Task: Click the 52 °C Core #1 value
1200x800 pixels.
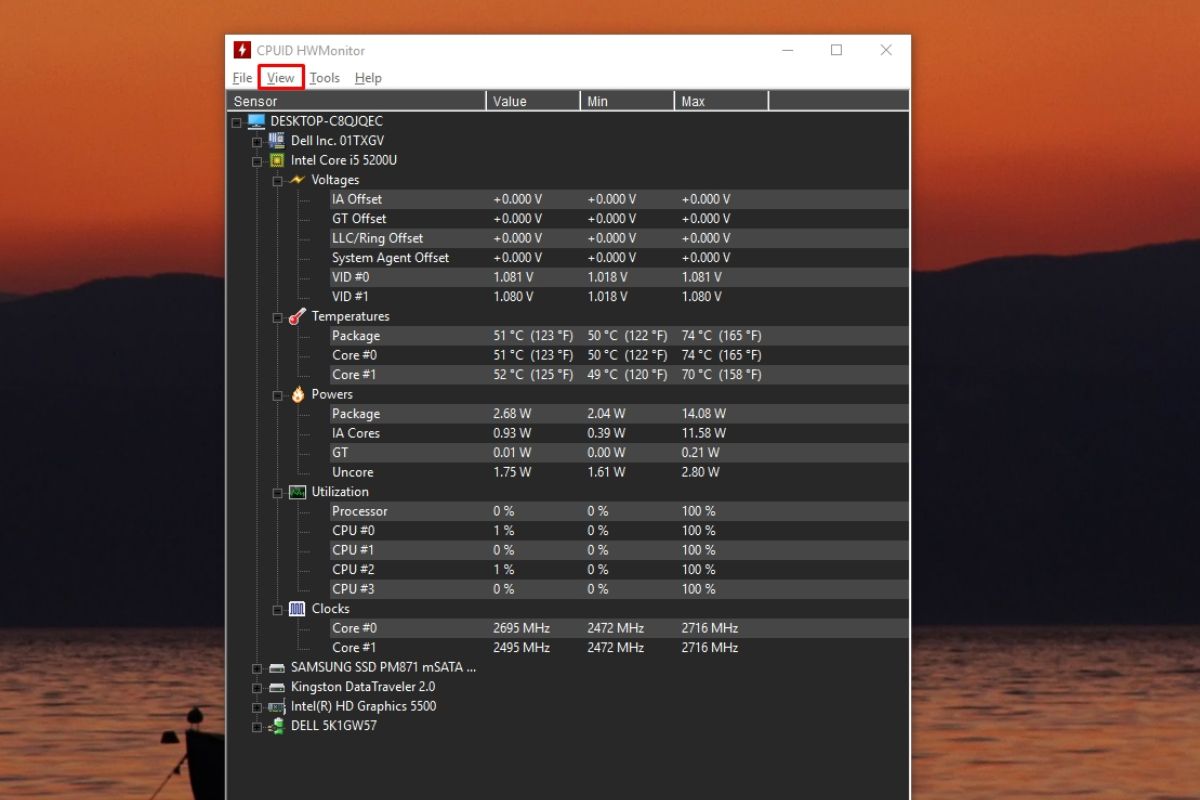Action: [533, 375]
